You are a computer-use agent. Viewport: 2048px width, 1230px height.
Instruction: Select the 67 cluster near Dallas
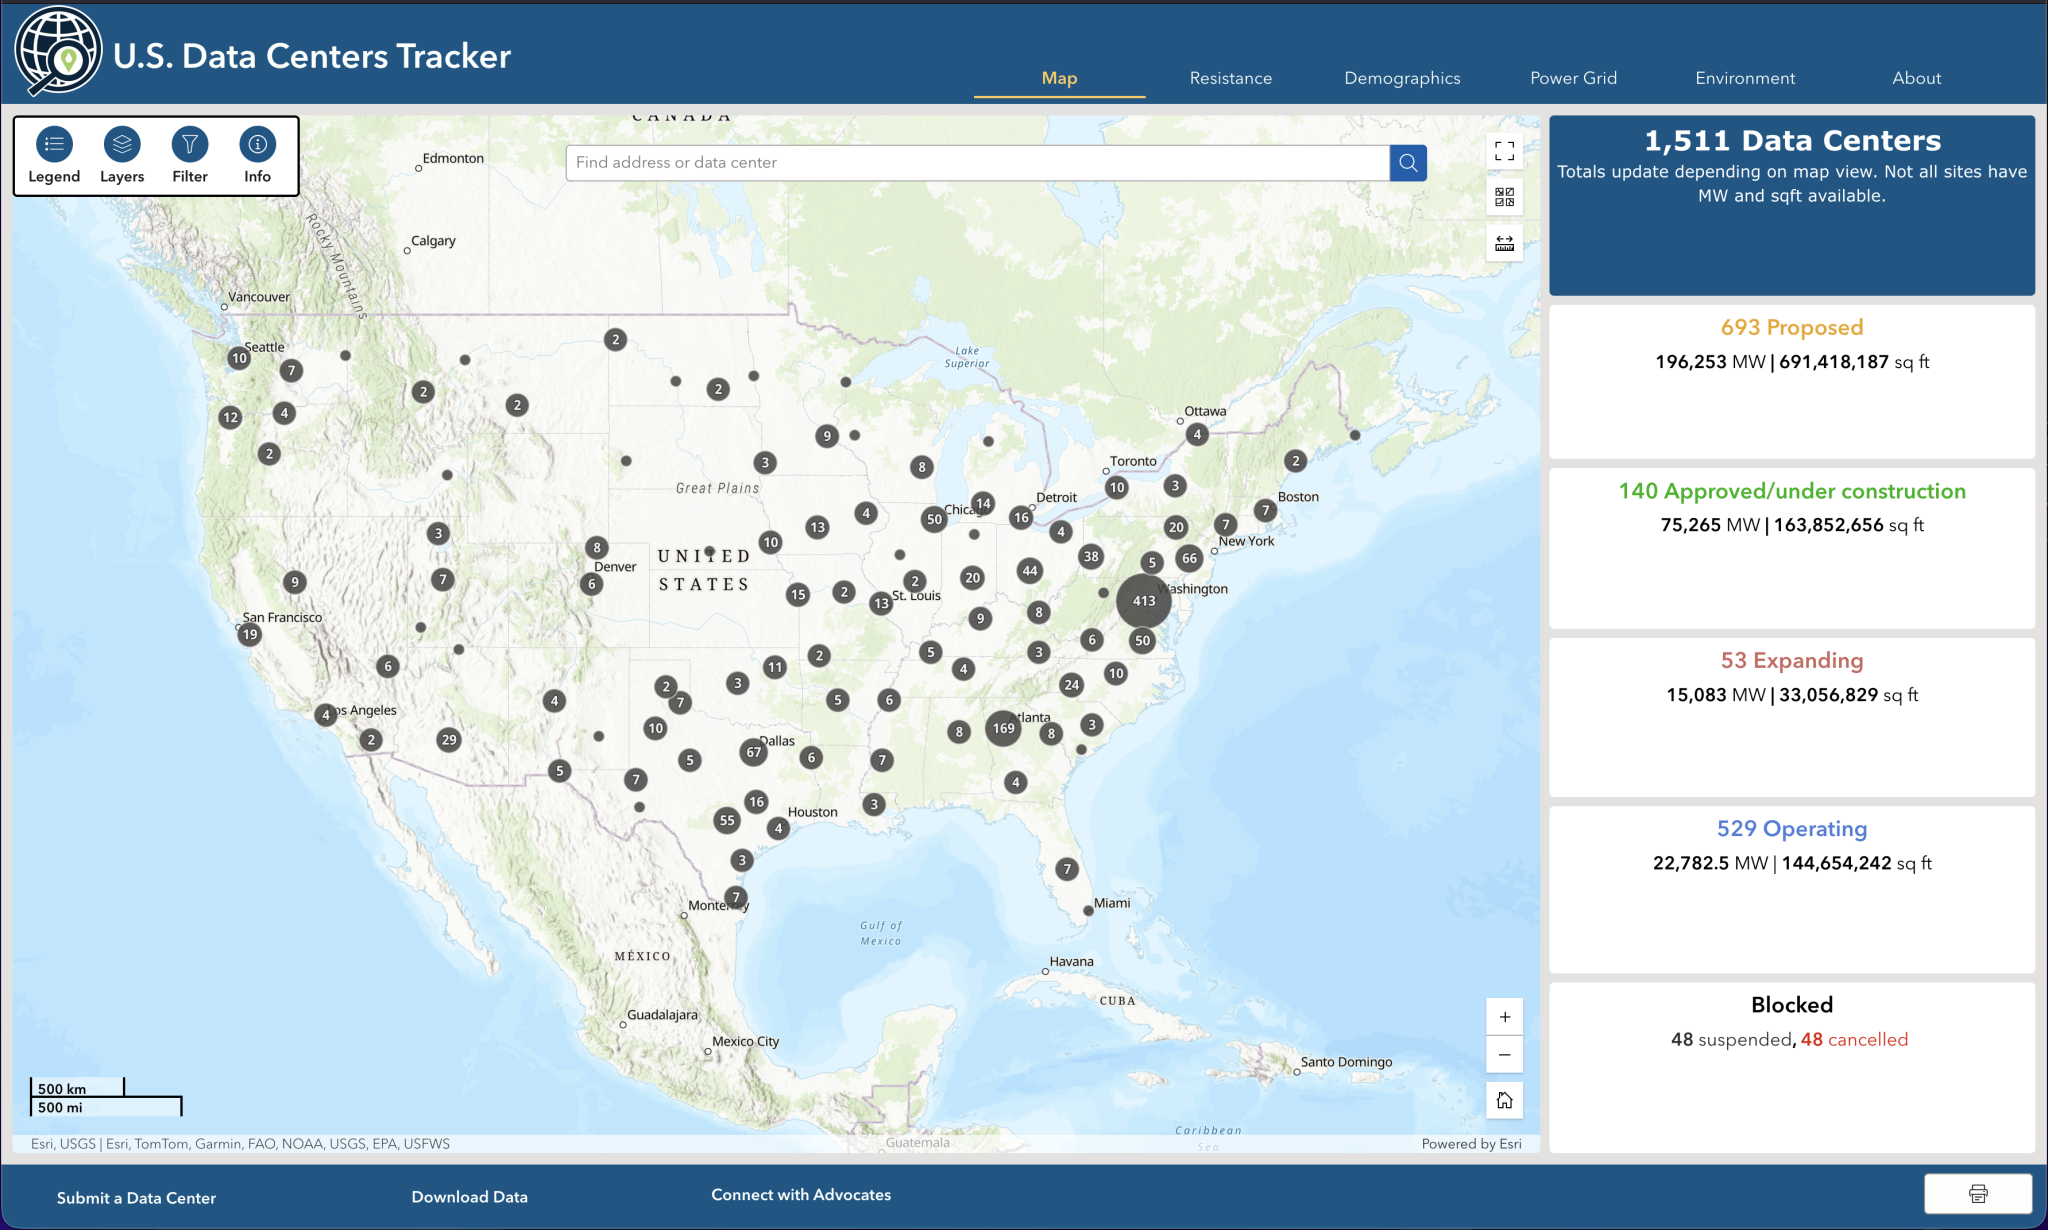click(754, 752)
